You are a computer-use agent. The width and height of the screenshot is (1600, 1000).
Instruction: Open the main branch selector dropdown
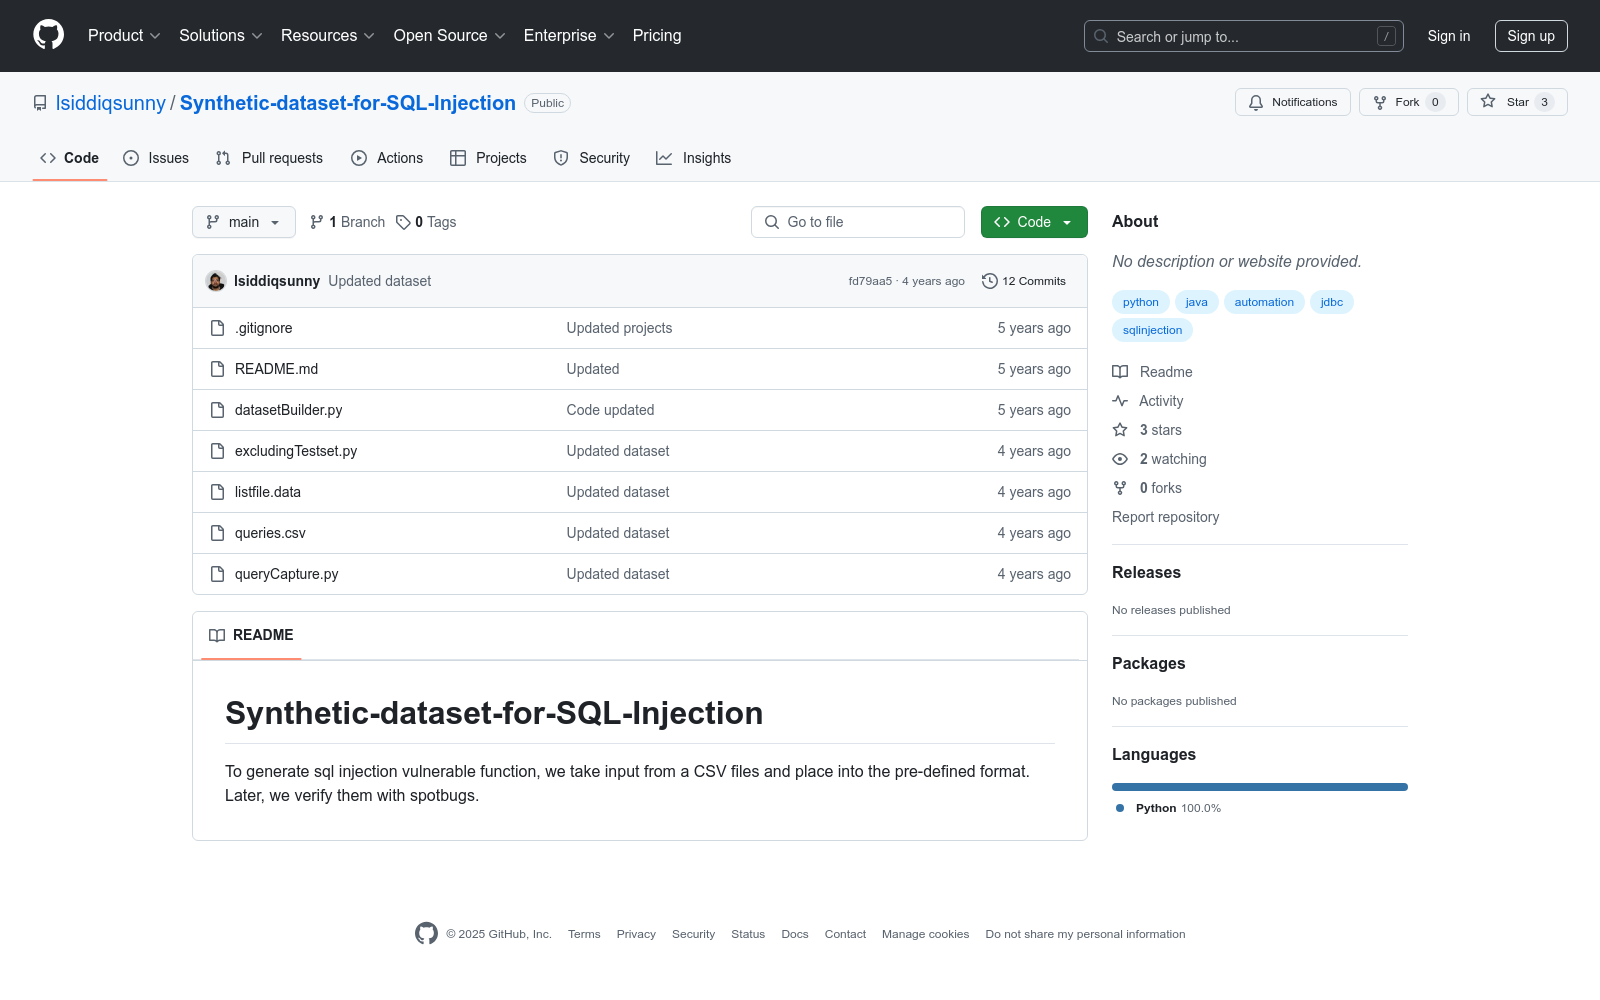pos(244,222)
